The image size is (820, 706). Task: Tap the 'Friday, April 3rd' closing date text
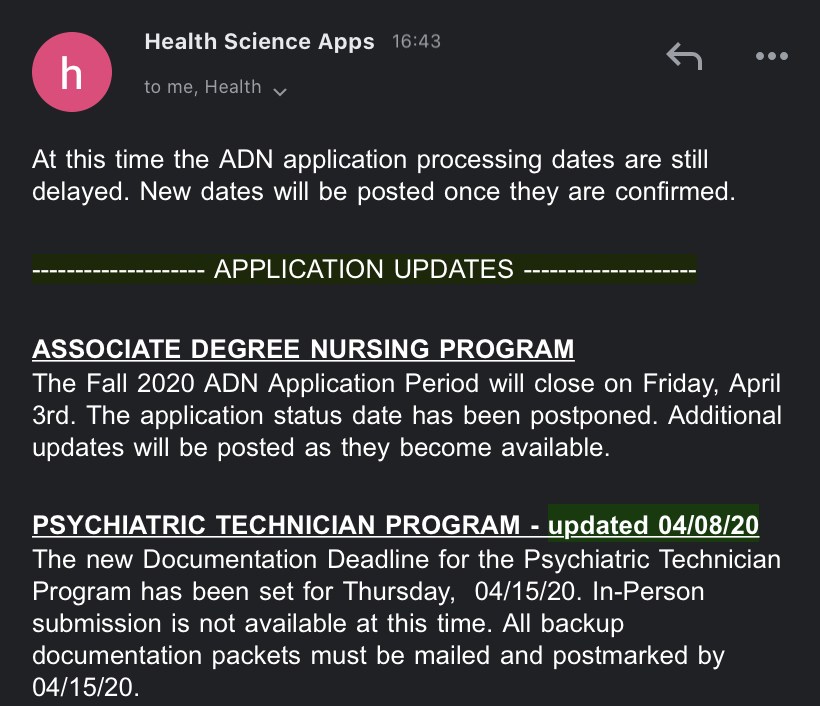coord(711,383)
